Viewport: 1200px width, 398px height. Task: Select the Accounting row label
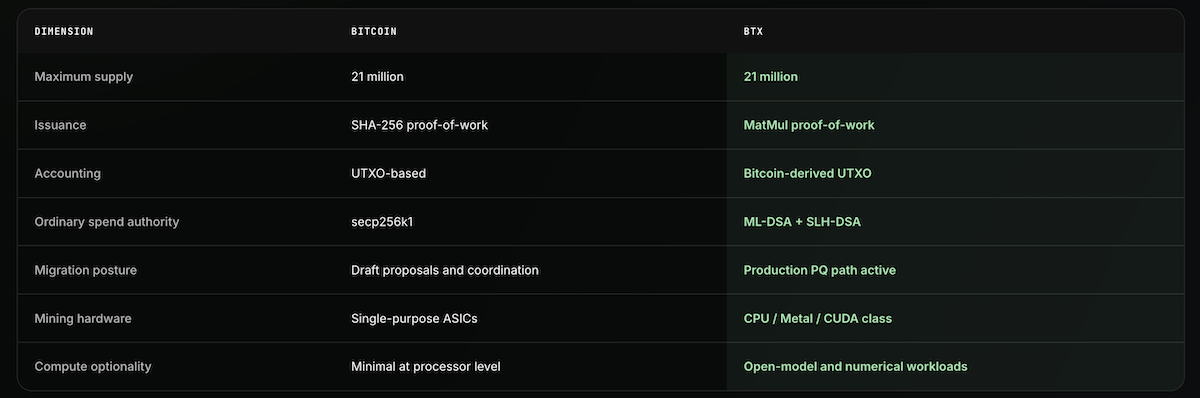pyautogui.click(x=67, y=173)
